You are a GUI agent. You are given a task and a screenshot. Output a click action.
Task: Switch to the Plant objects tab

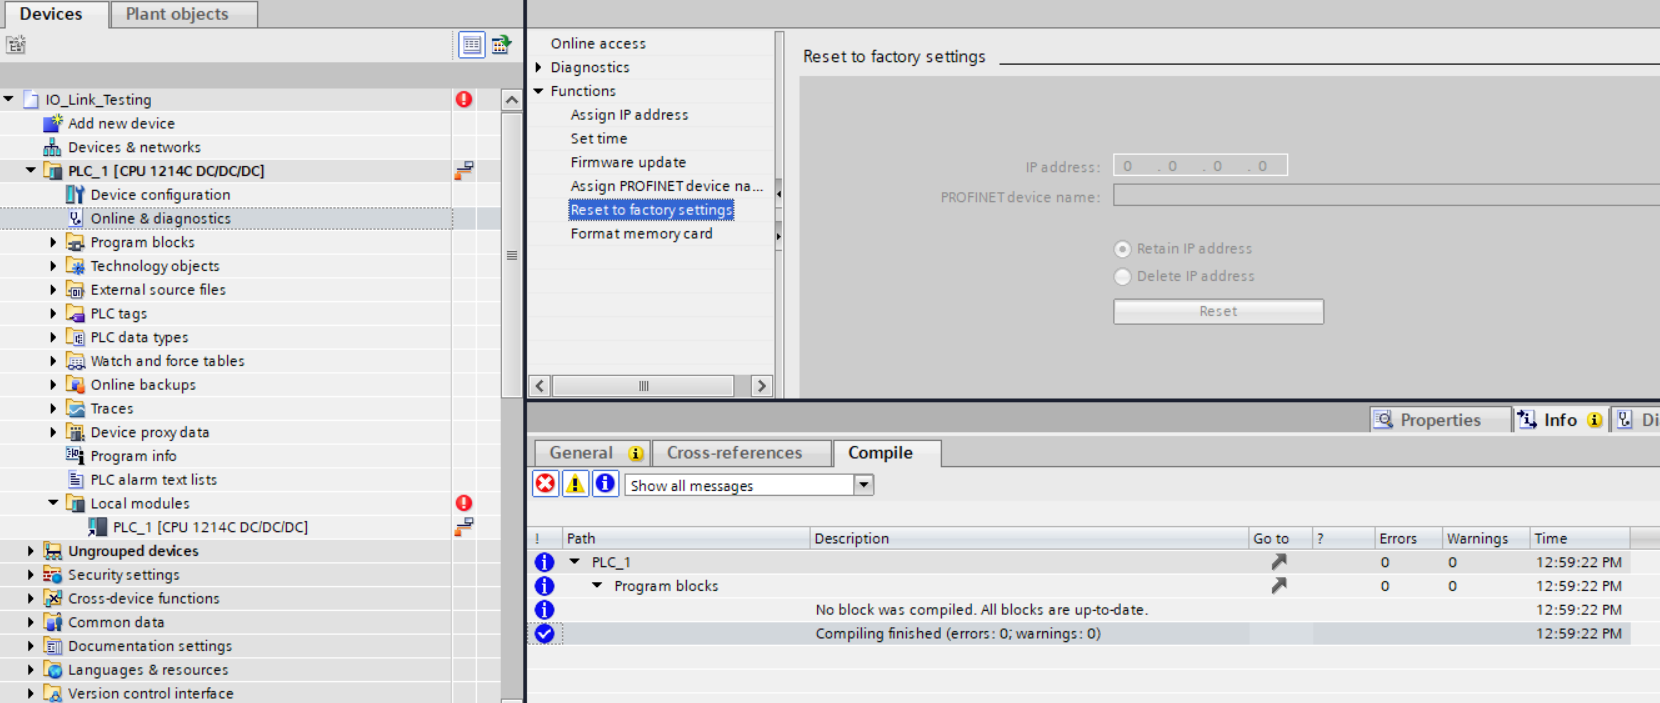point(177,14)
